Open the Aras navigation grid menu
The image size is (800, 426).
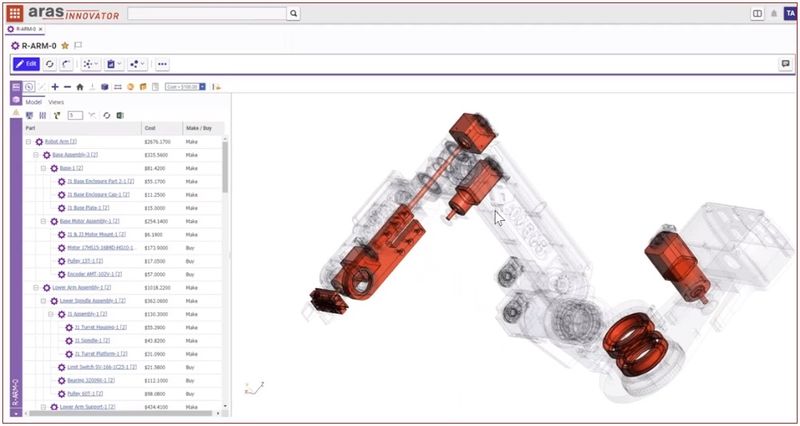point(15,14)
